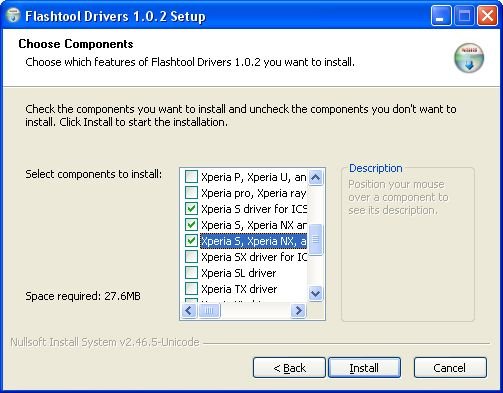
Task: Click the Flashtool title bar icon
Action: coord(13,15)
